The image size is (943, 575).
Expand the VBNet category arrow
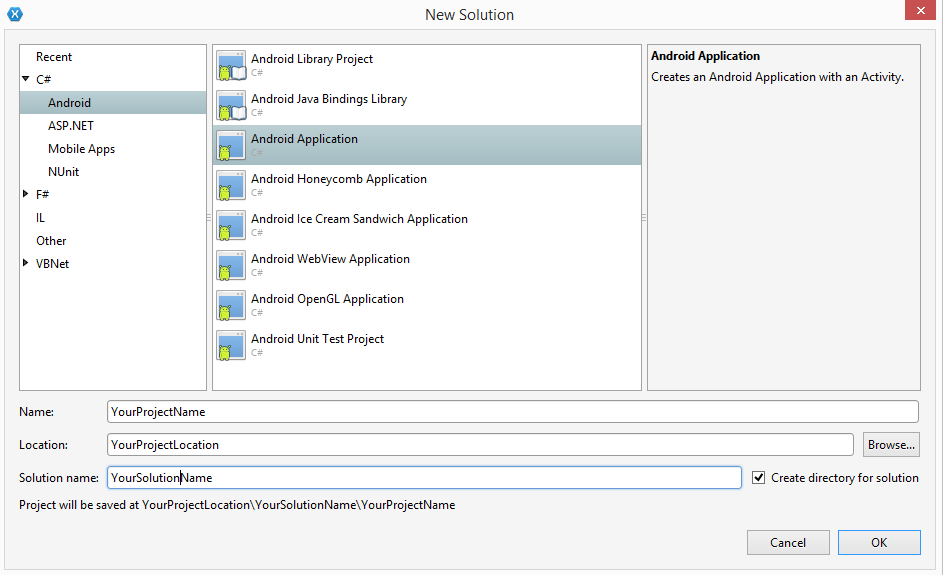point(26,263)
